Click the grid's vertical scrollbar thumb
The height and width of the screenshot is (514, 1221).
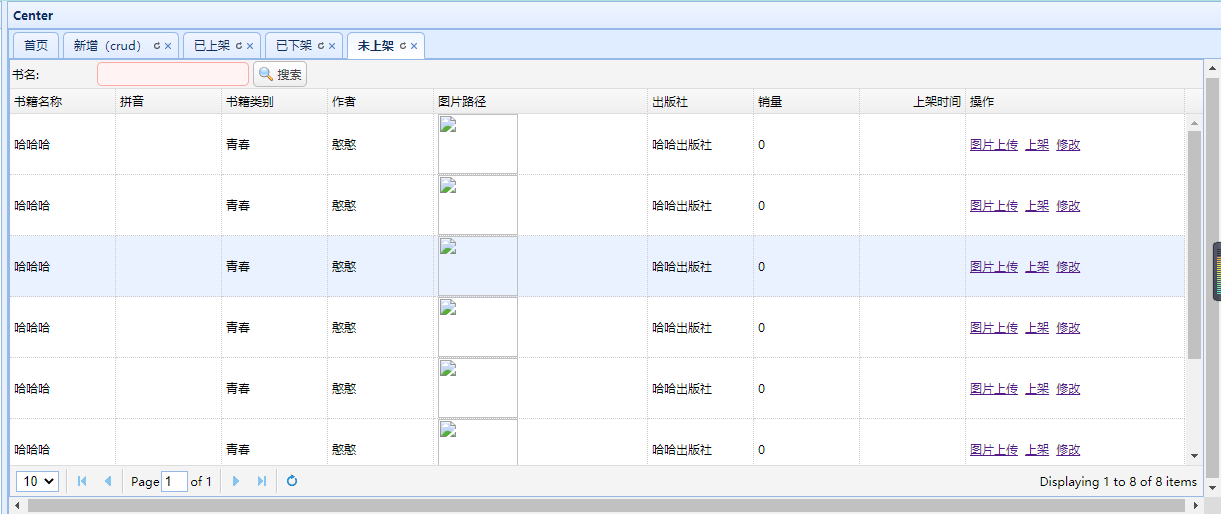click(x=1194, y=244)
